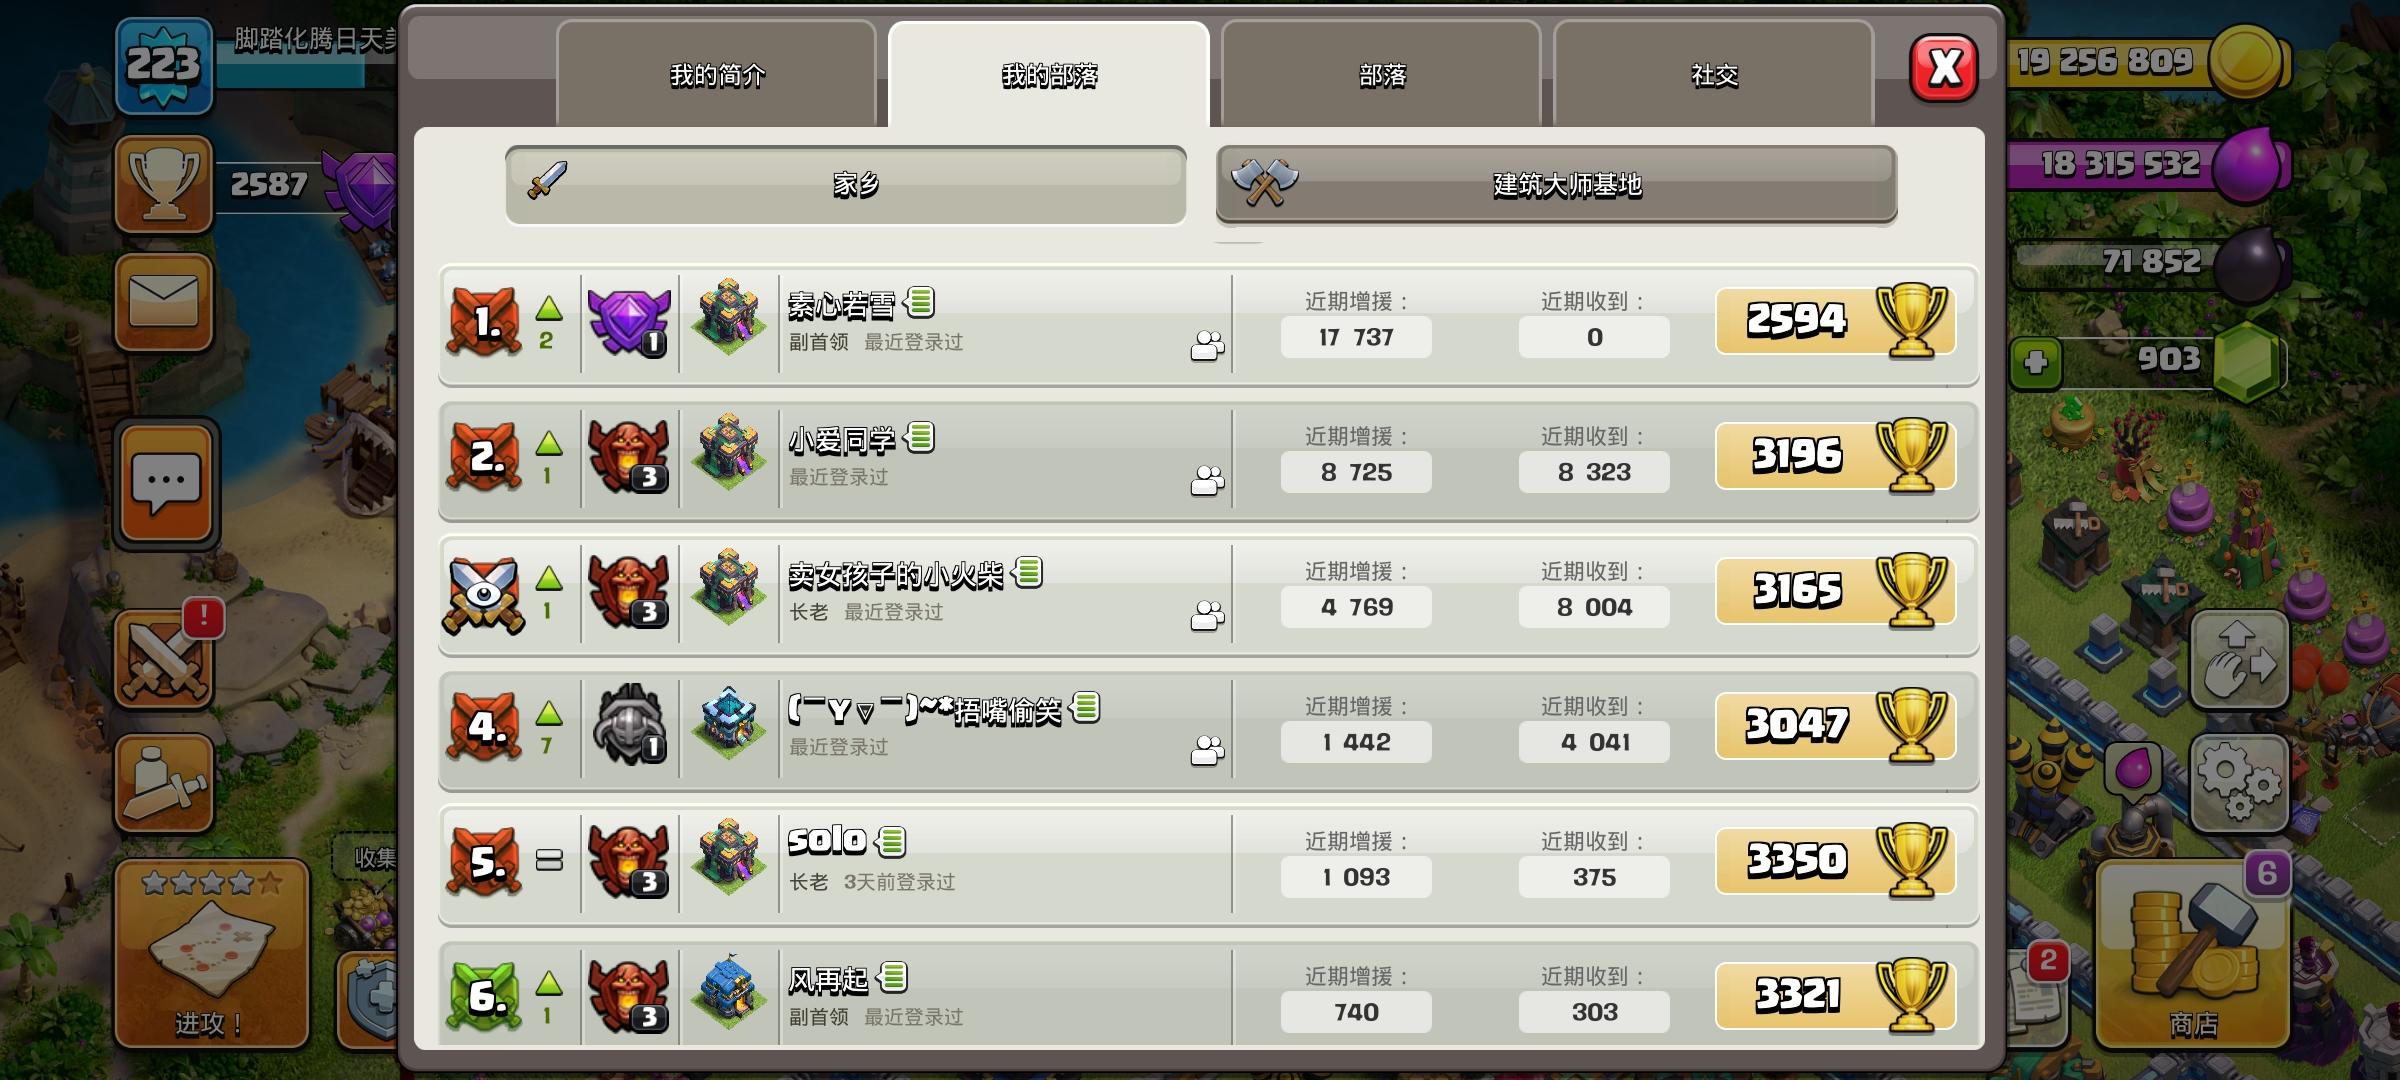Toggle list to 家乡 home village
Screen dimensions: 2400x1080
[846, 185]
